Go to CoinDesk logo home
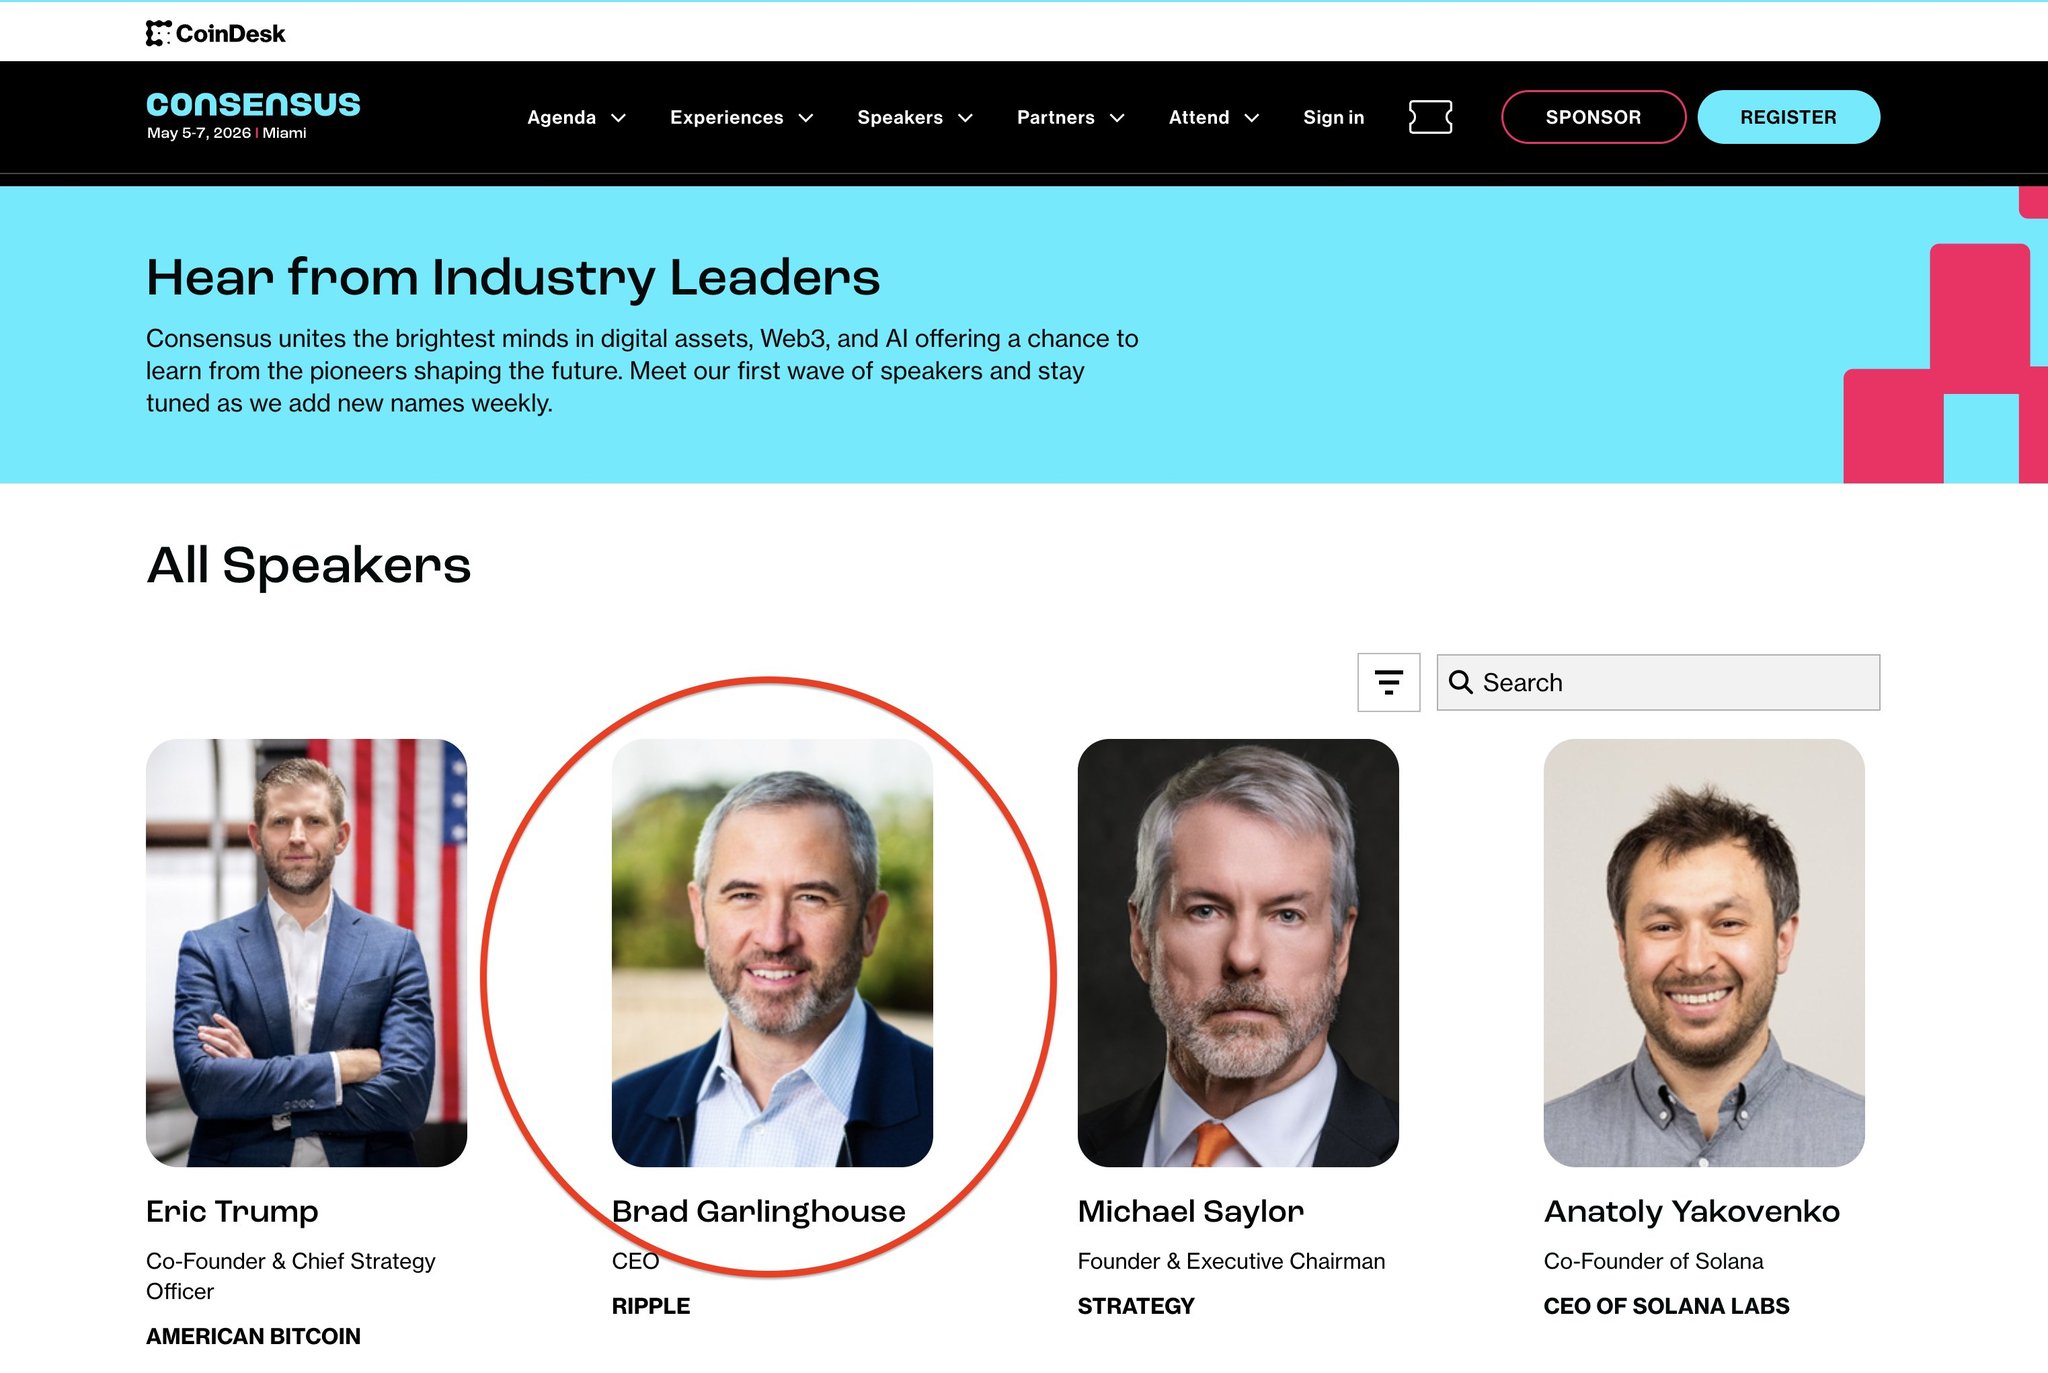Image resolution: width=2048 pixels, height=1373 pixels. pyautogui.click(x=215, y=33)
